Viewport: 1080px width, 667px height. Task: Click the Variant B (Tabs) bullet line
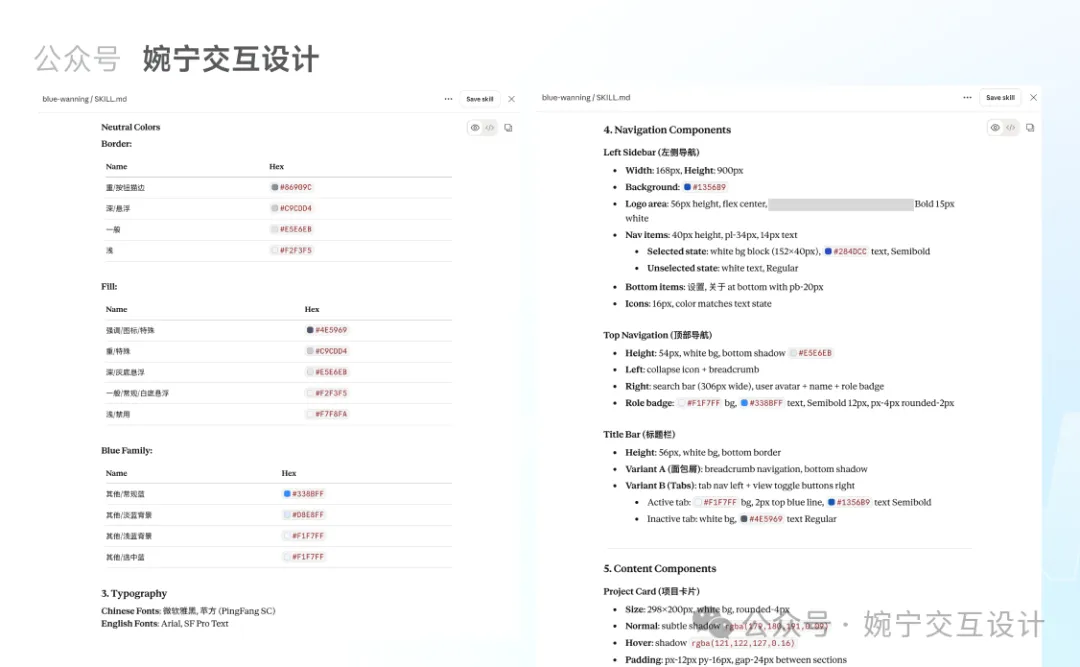740,486
